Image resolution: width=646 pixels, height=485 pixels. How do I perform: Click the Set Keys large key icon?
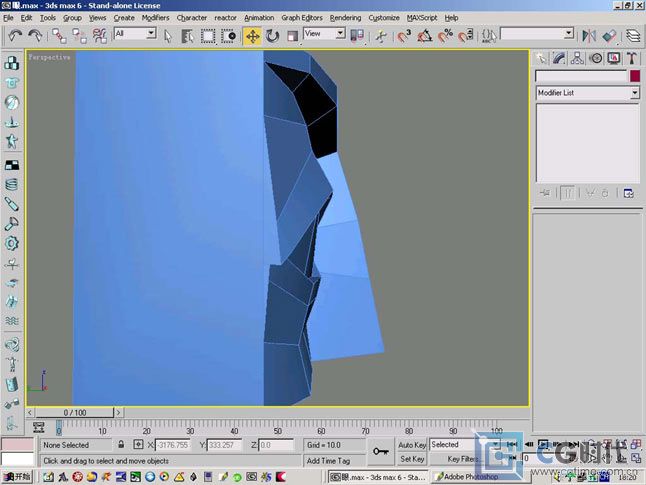pyautogui.click(x=381, y=452)
